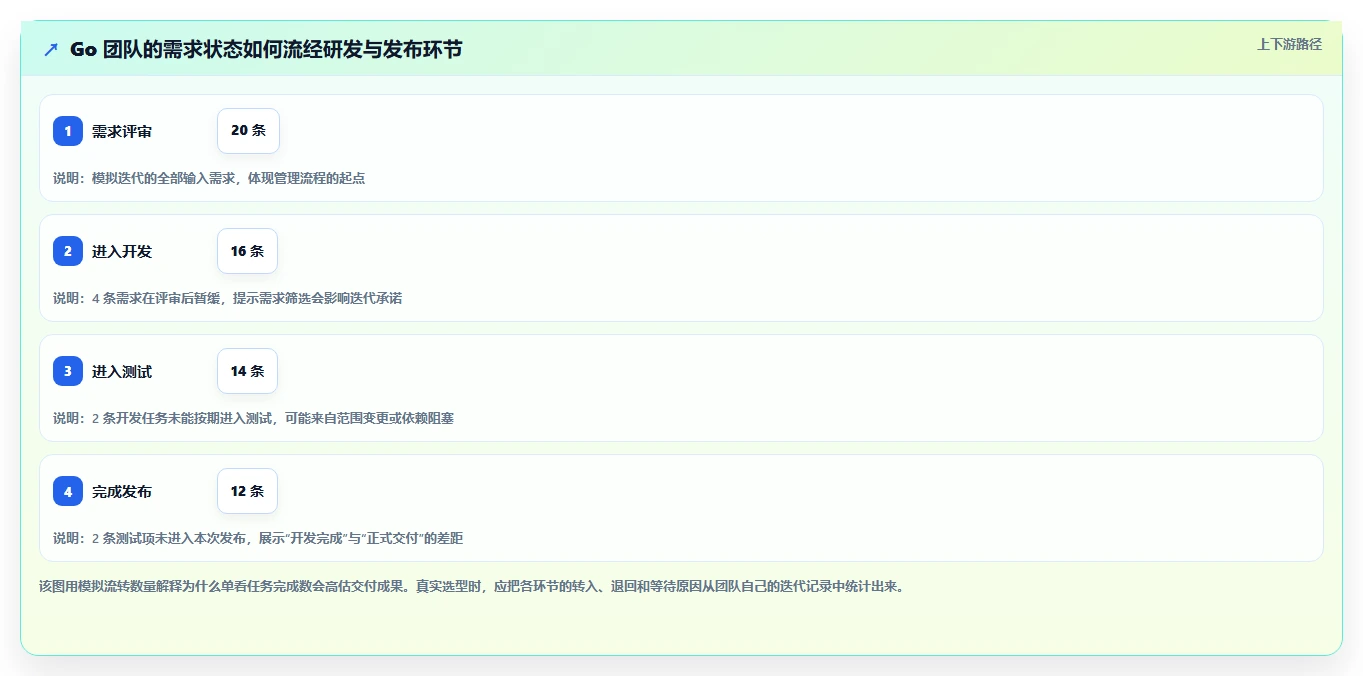Select the 进入测试 step label
1363x676 pixels.
click(x=122, y=371)
